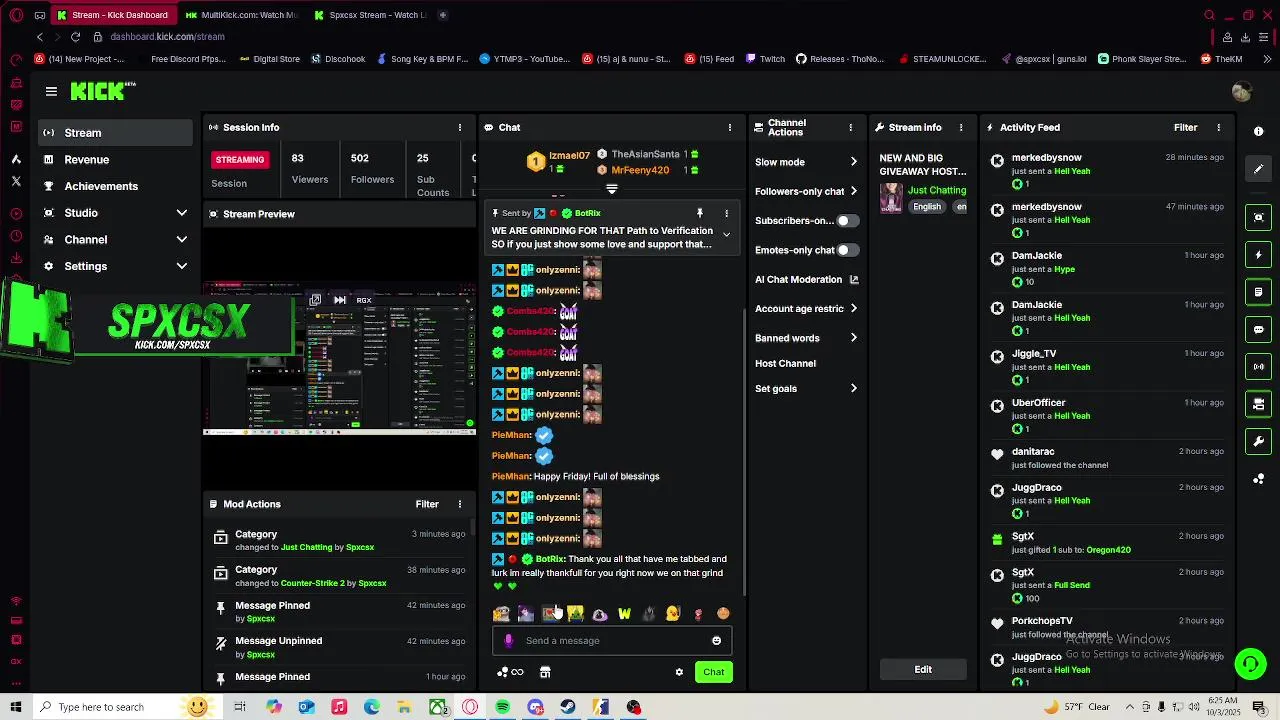
Task: Click the user avatar at top right
Action: click(x=1241, y=92)
